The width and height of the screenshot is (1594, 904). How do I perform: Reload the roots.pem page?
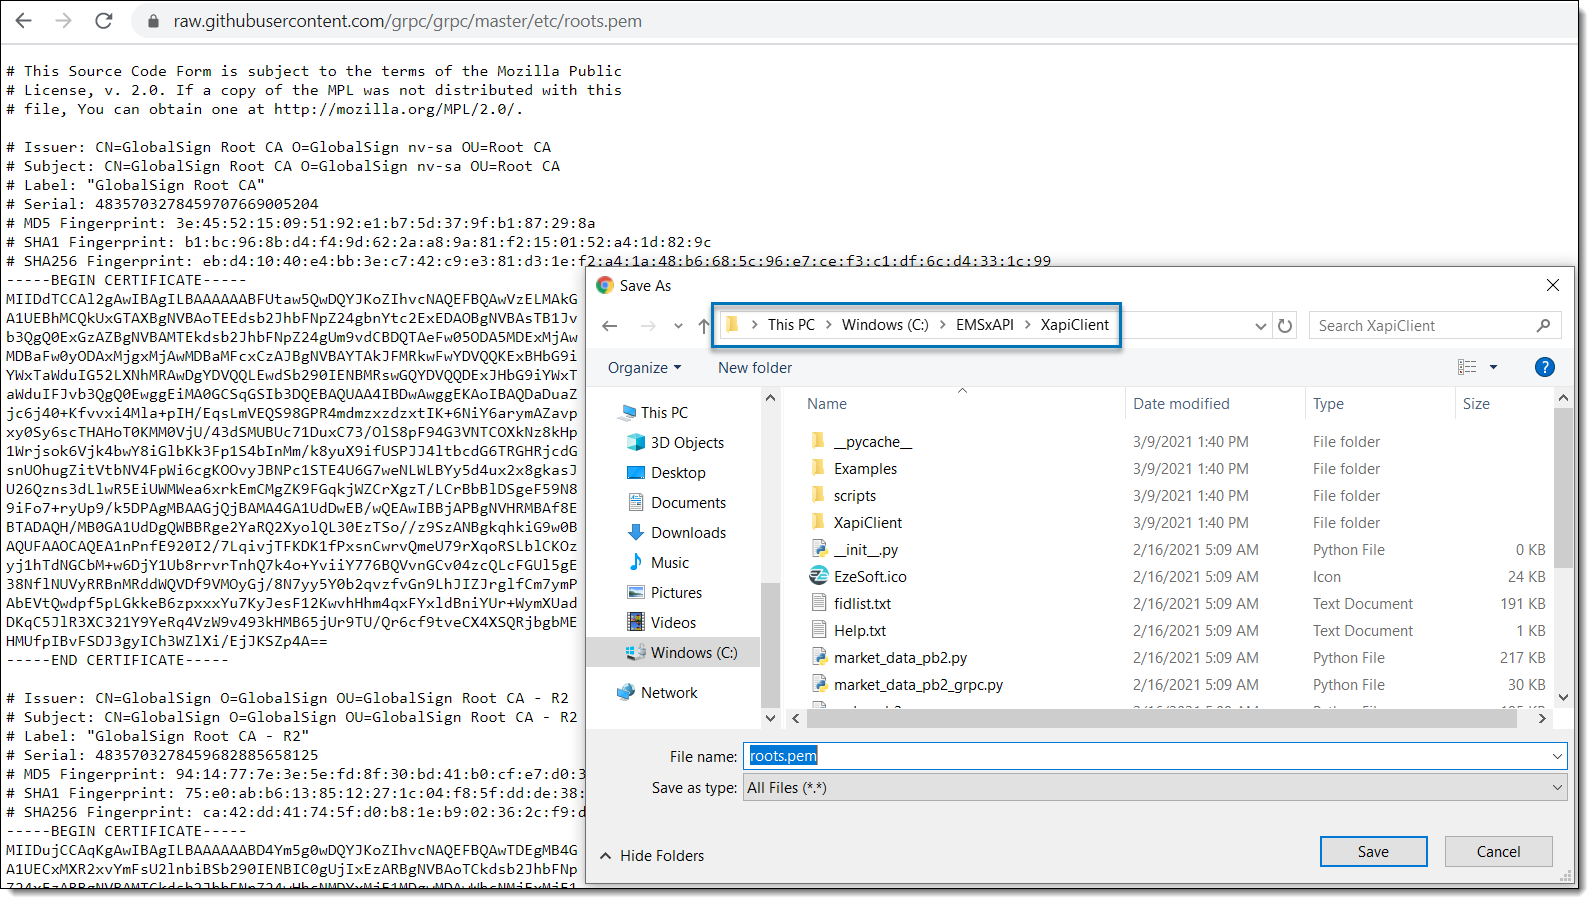tap(104, 20)
